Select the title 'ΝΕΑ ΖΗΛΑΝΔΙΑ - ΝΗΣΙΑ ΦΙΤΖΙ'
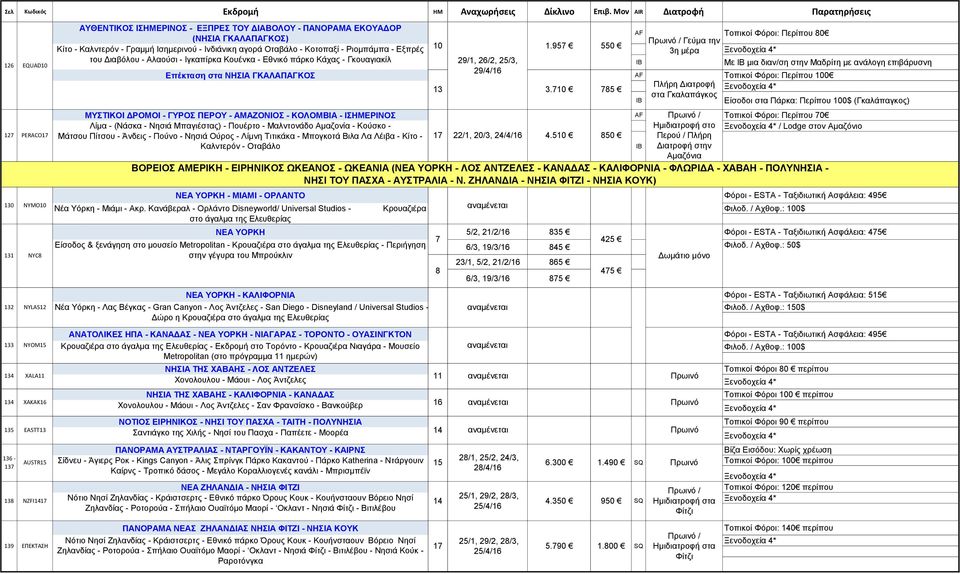The width and height of the screenshot is (960, 574). (240, 487)
